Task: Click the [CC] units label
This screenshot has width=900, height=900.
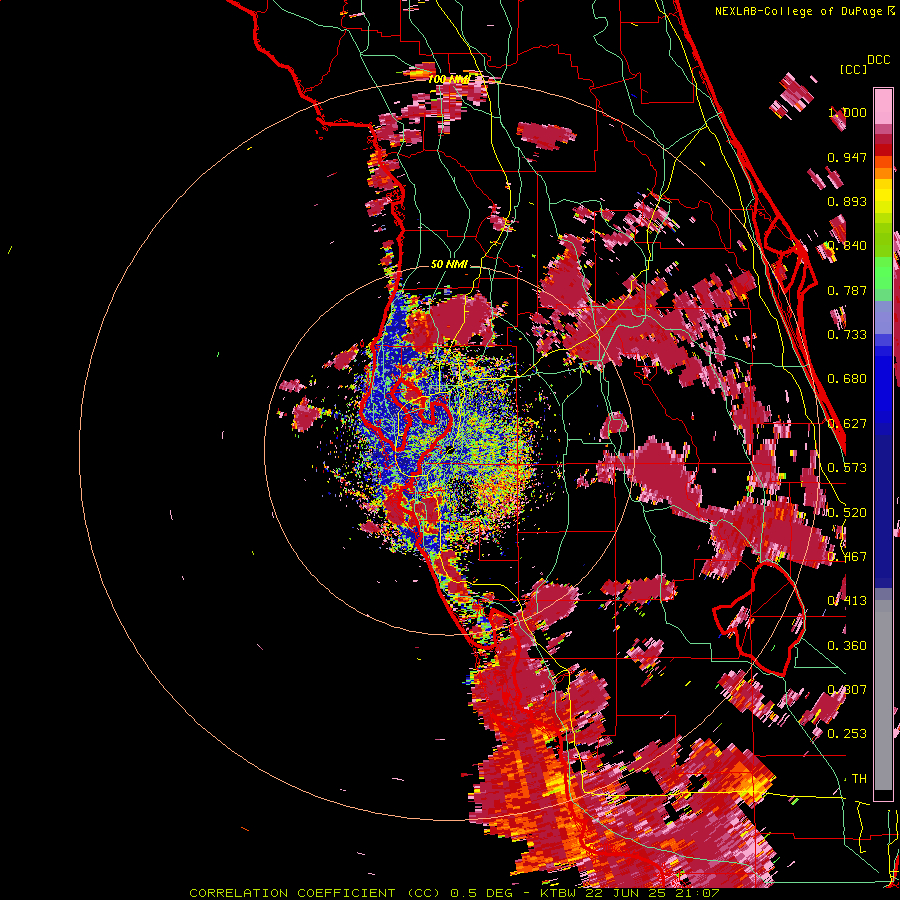Action: 853,69
